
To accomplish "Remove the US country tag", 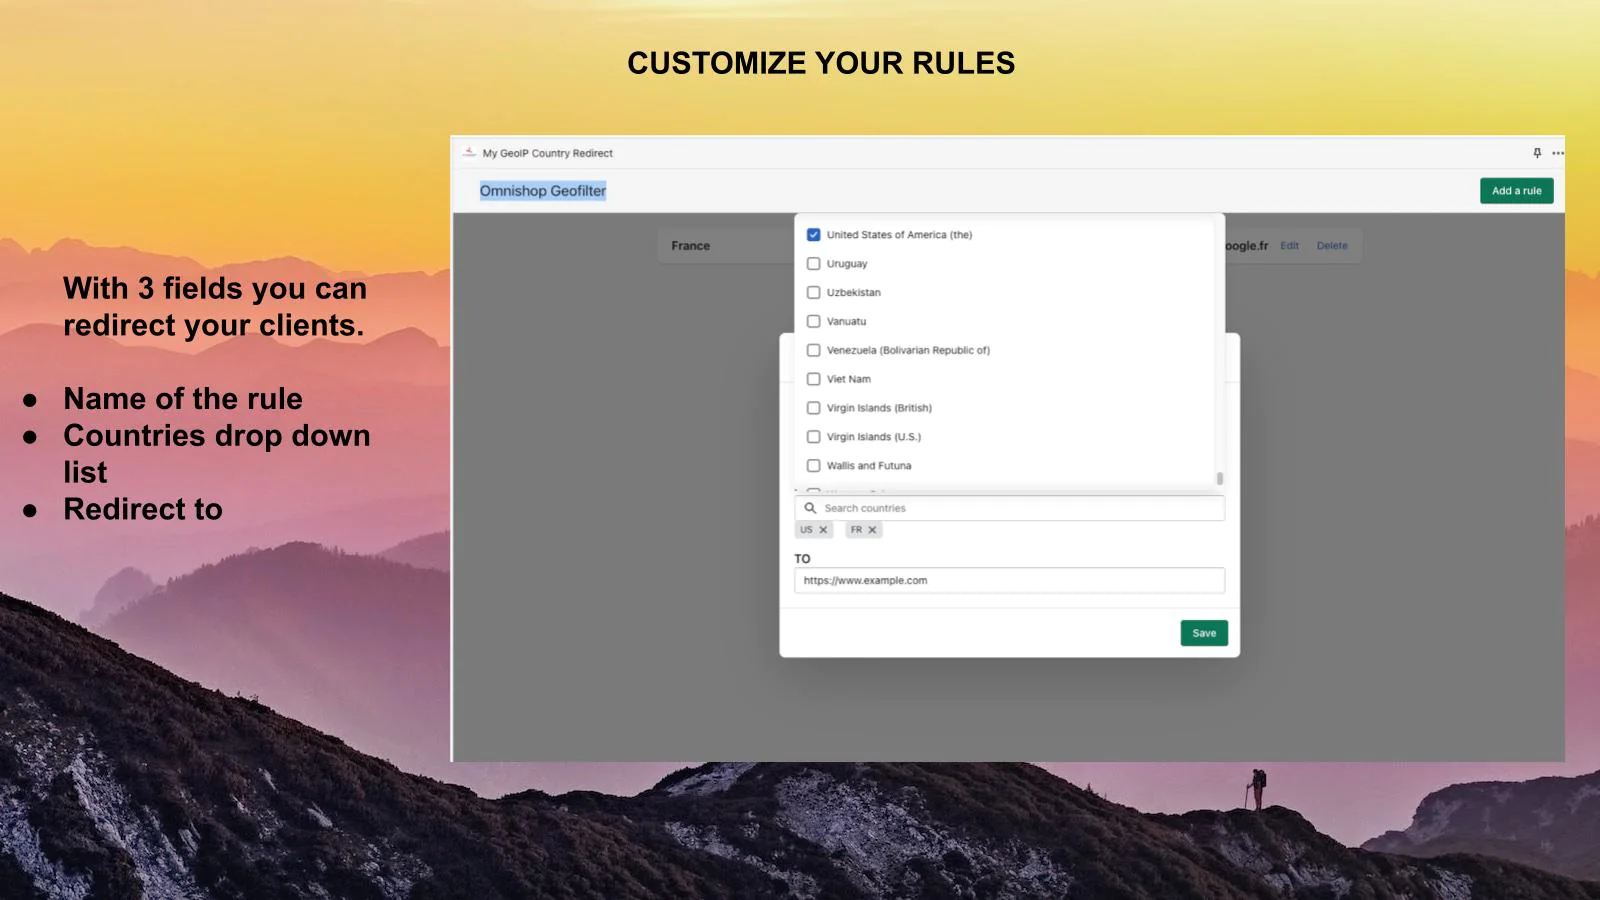I will point(823,530).
